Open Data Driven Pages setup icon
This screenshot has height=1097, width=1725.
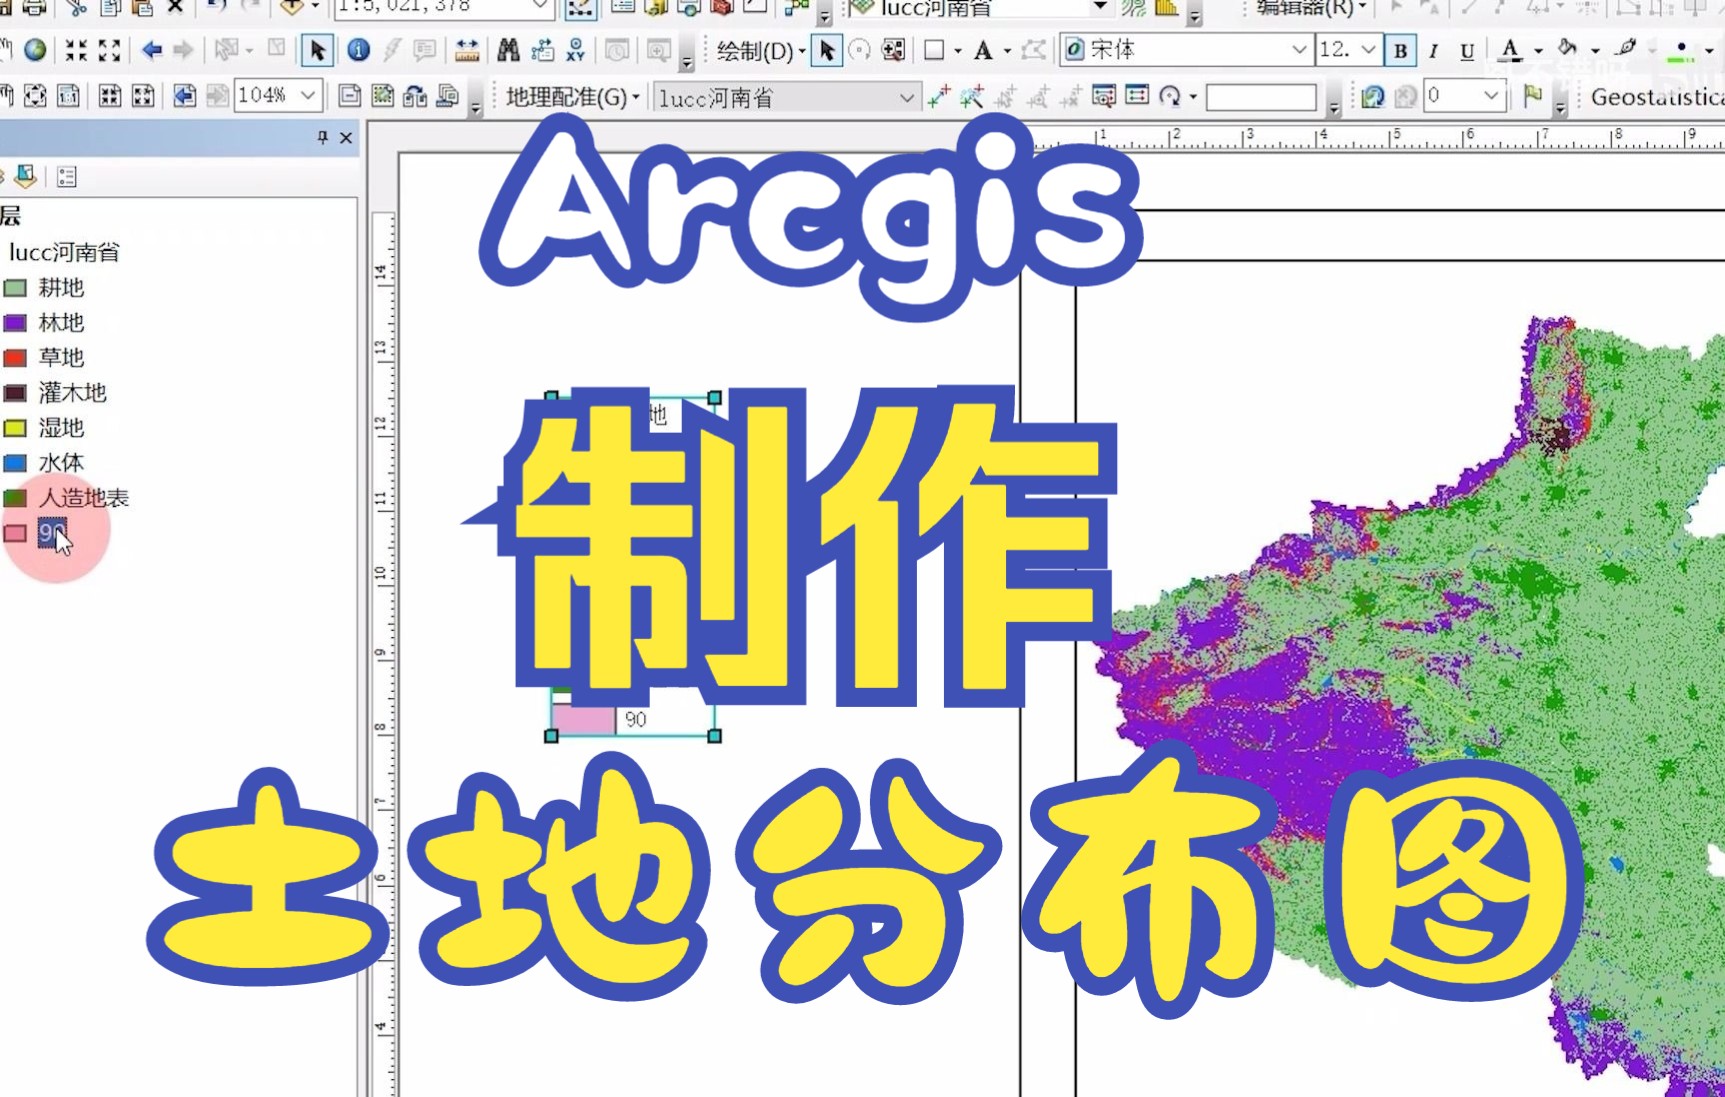click(448, 96)
